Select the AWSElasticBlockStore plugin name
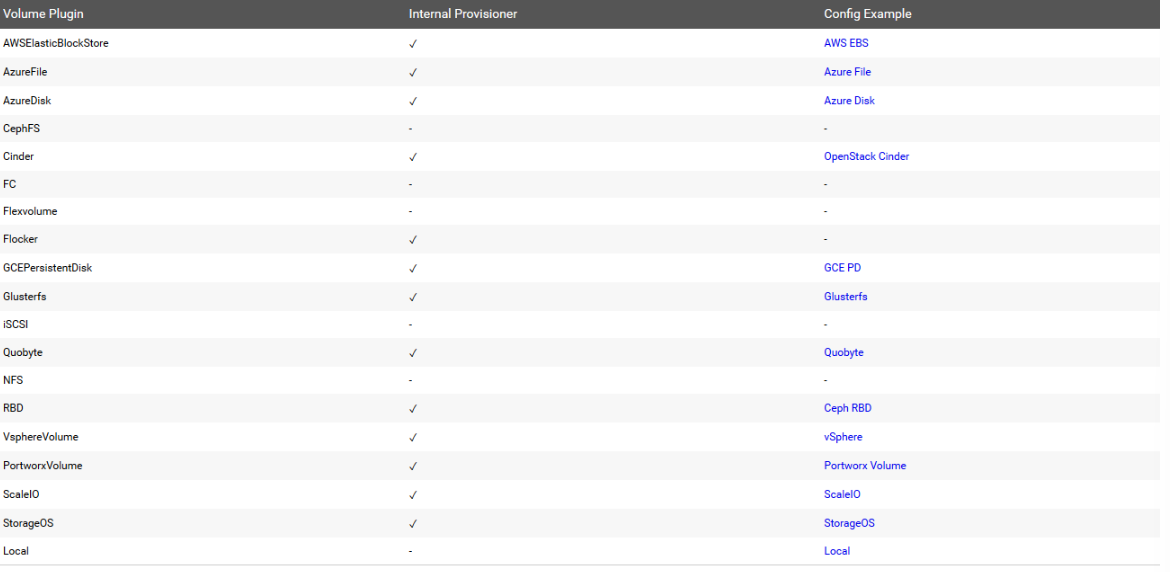Image resolution: width=1170 pixels, height=572 pixels. [x=56, y=43]
